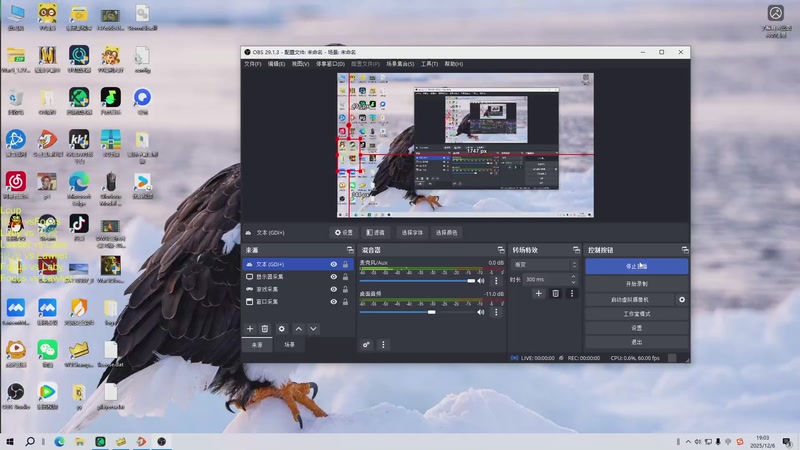Screen dimensions: 800x450
Task: Click the Start Recording (开始录制) button
Action: pyautogui.click(x=636, y=284)
